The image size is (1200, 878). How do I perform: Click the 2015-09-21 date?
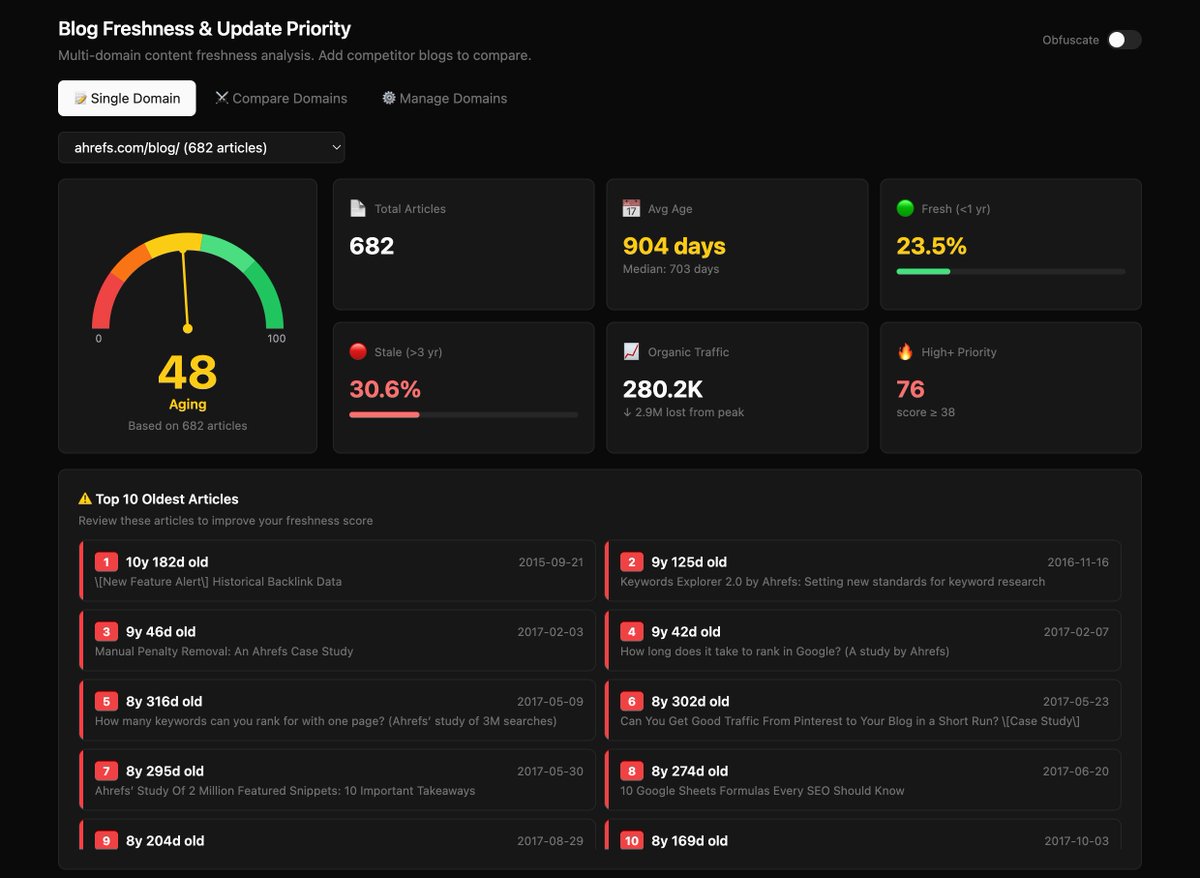coord(551,562)
